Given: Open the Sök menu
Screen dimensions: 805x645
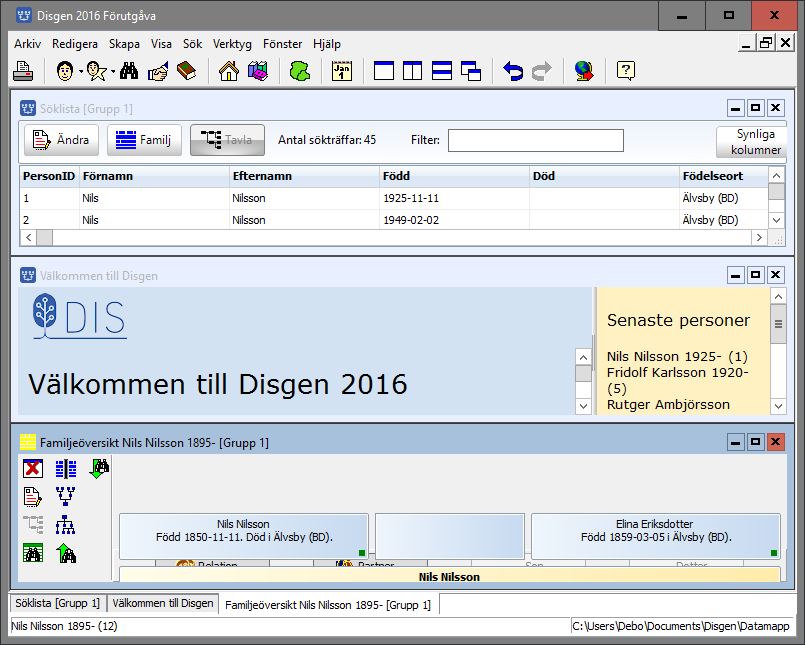Looking at the screenshot, I should [x=193, y=44].
